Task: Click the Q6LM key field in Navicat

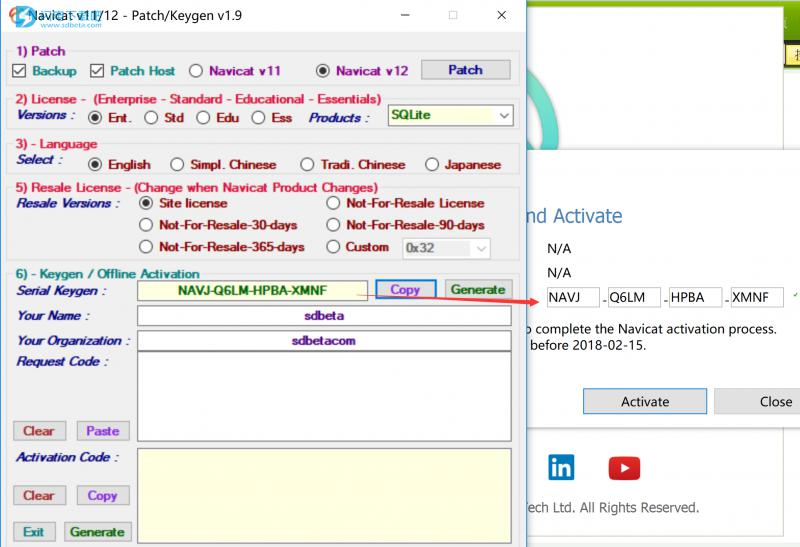Action: 634,297
